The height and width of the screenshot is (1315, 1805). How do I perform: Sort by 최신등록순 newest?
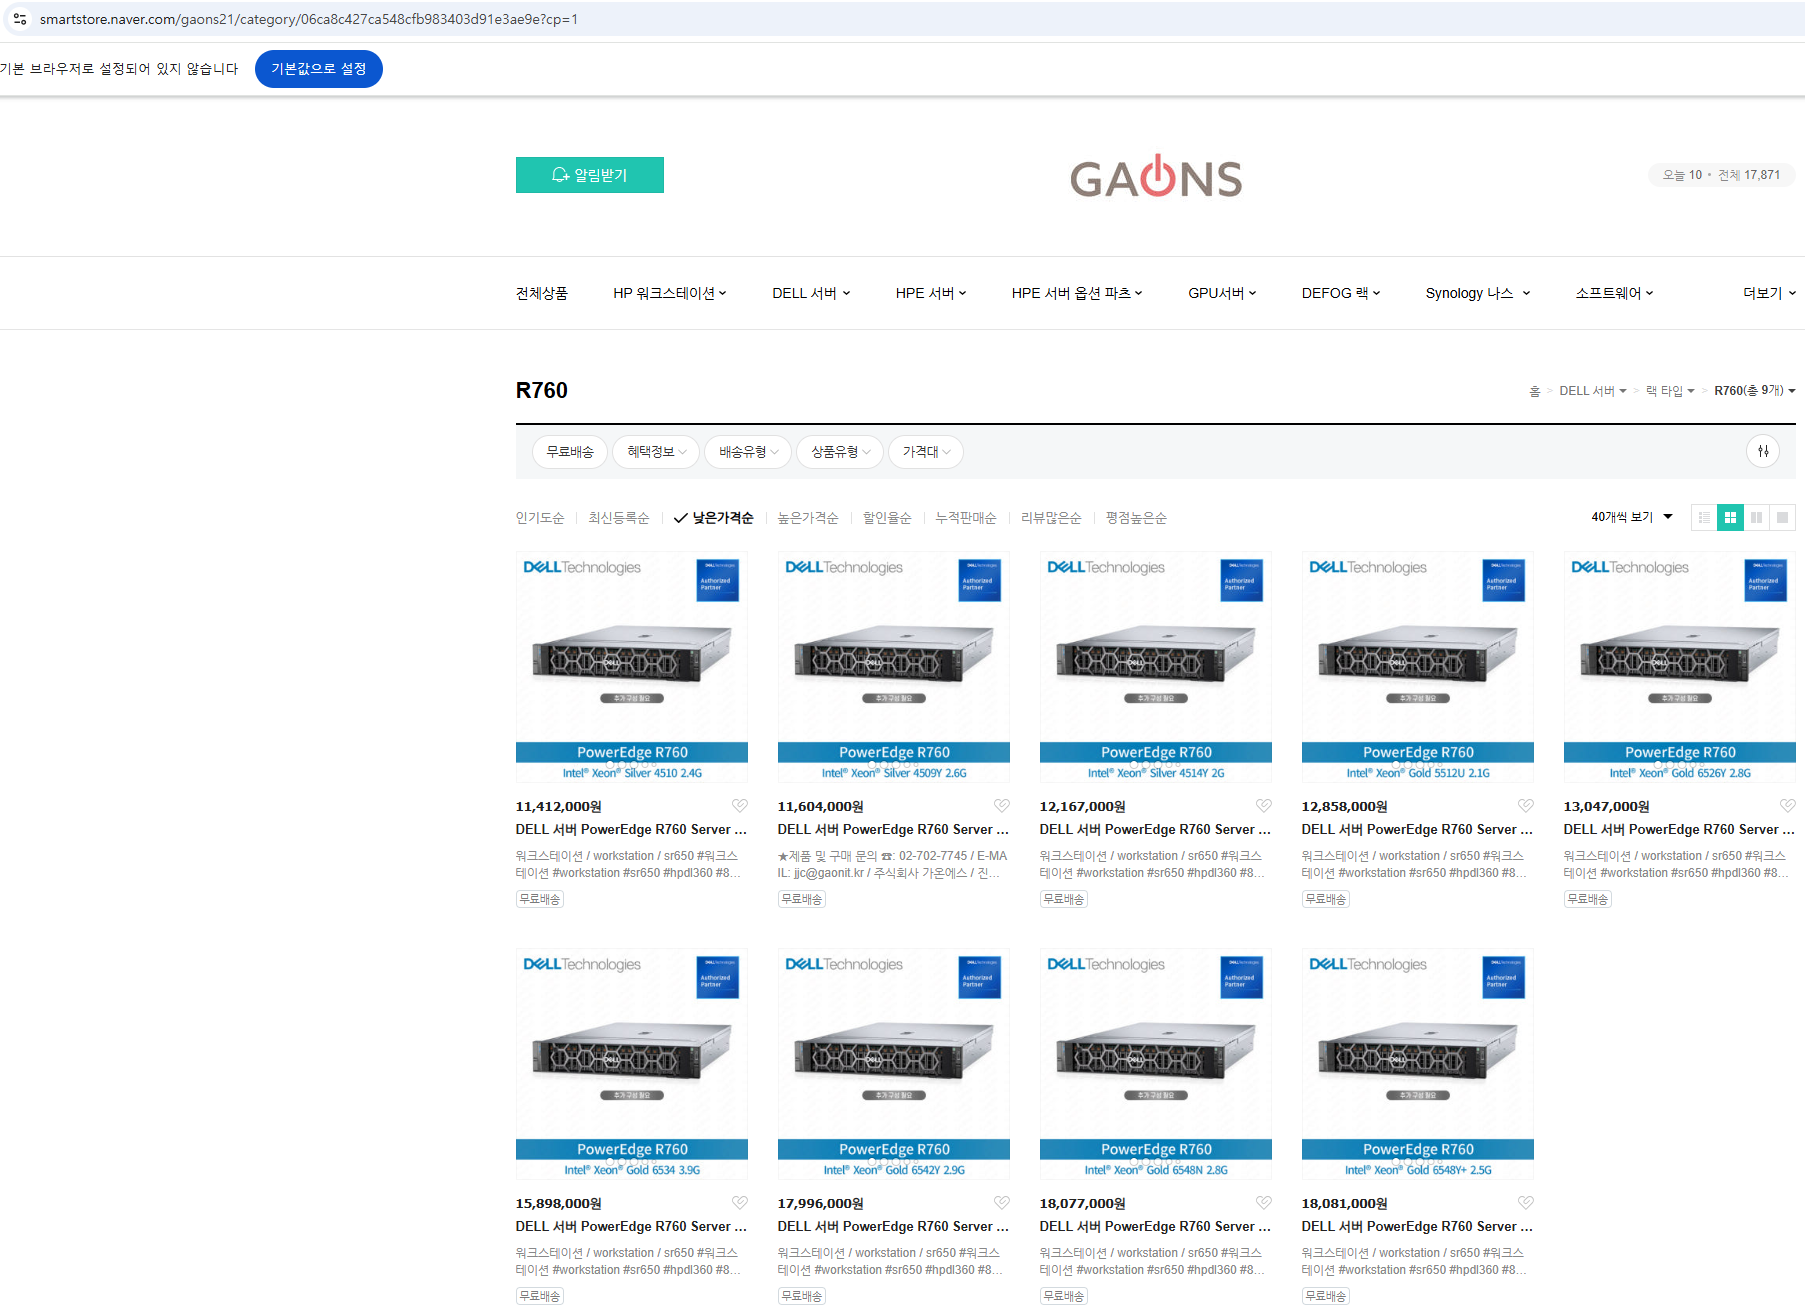[619, 518]
